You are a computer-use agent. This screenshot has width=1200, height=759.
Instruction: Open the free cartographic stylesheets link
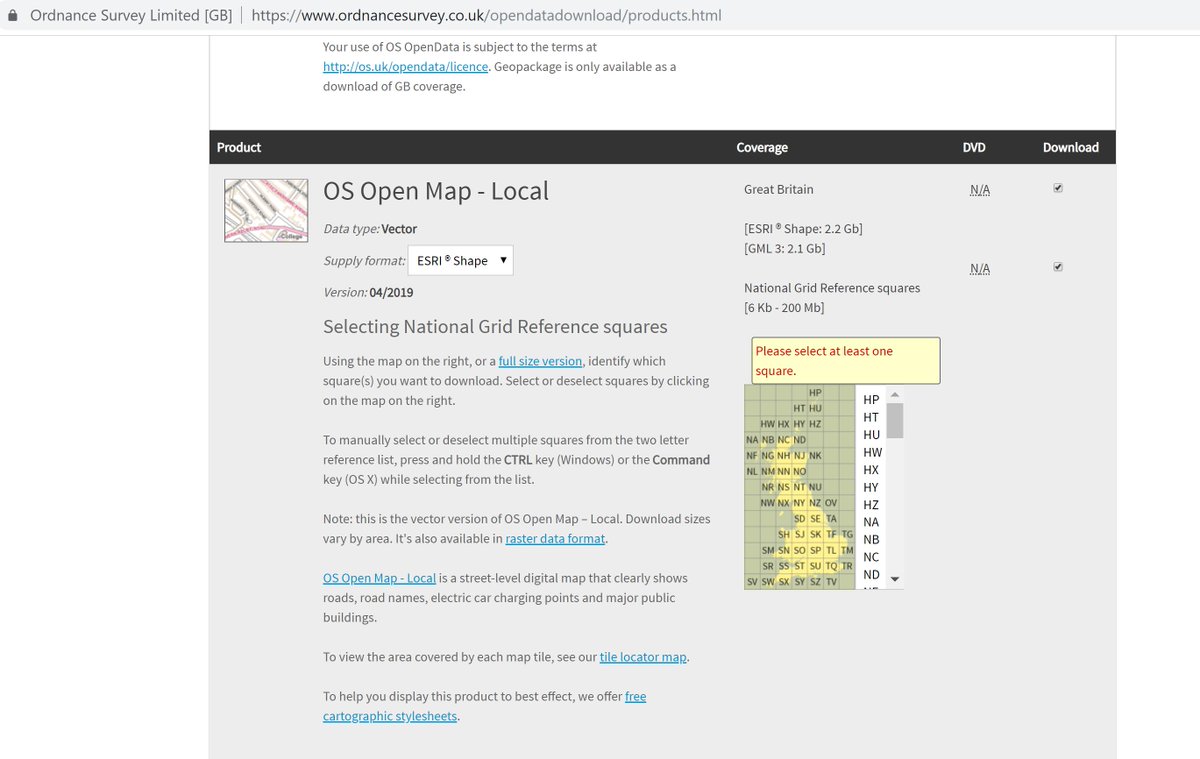pos(484,706)
